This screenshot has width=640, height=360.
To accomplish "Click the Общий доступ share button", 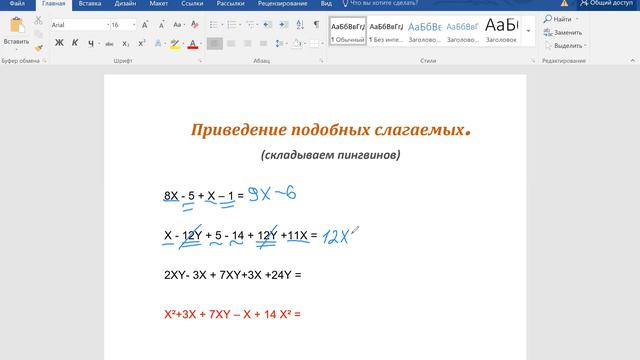I will [607, 3].
